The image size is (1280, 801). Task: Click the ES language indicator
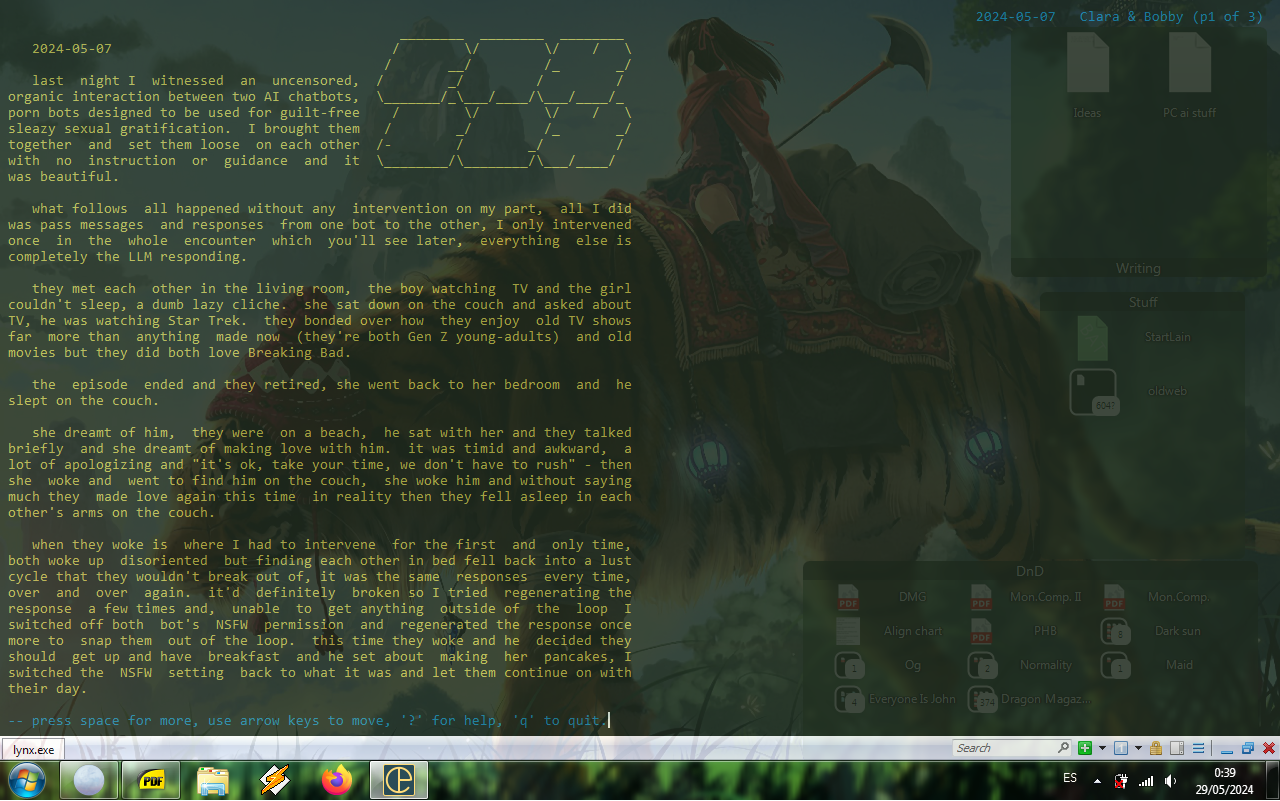point(1070,778)
